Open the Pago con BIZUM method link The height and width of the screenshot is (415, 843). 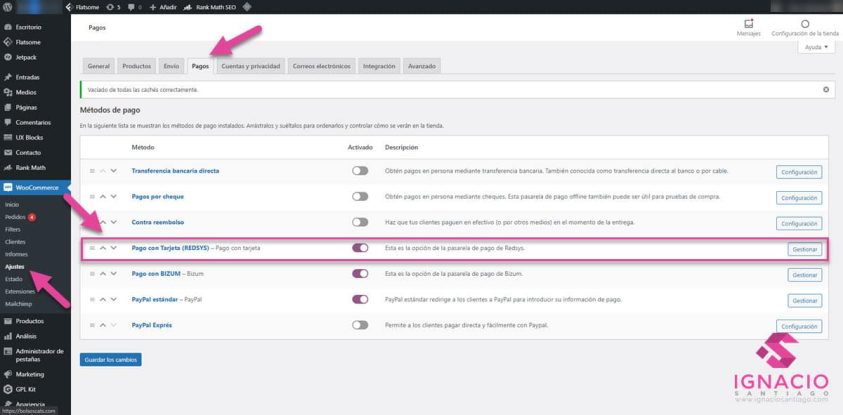click(156, 274)
